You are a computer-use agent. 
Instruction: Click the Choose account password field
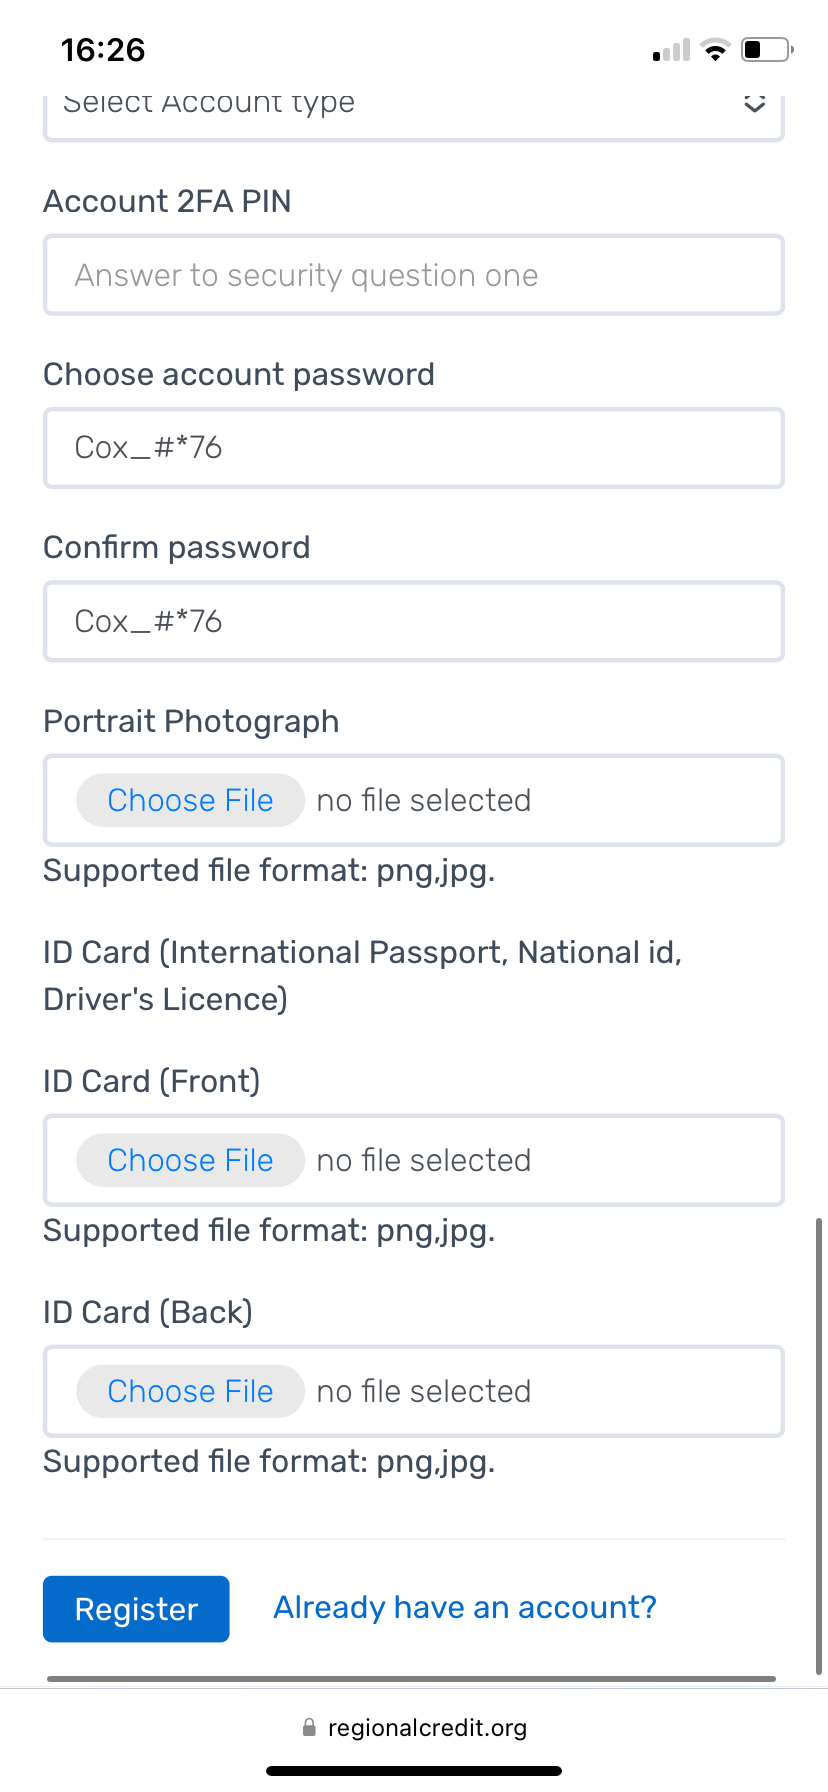click(x=414, y=448)
